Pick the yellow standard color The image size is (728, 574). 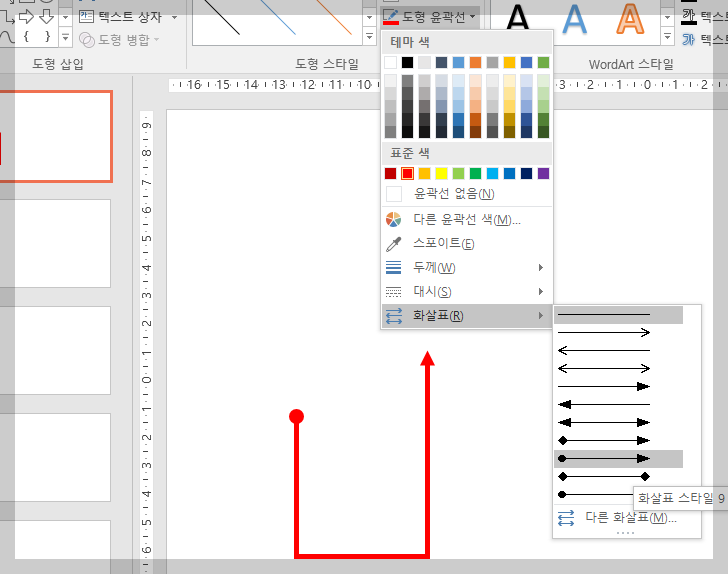442,173
